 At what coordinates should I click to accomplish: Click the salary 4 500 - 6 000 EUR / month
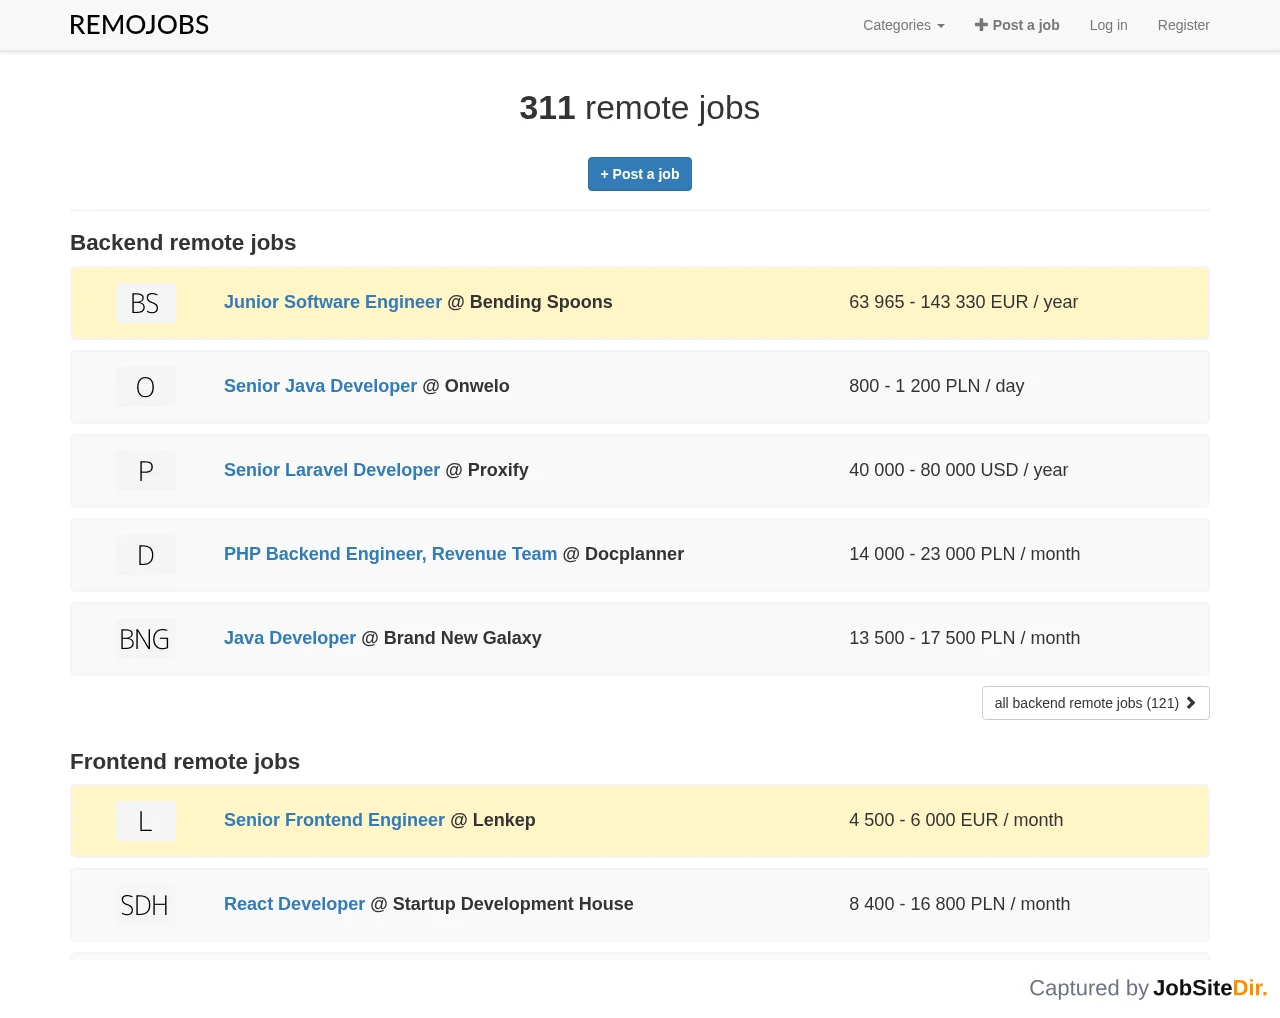click(956, 820)
